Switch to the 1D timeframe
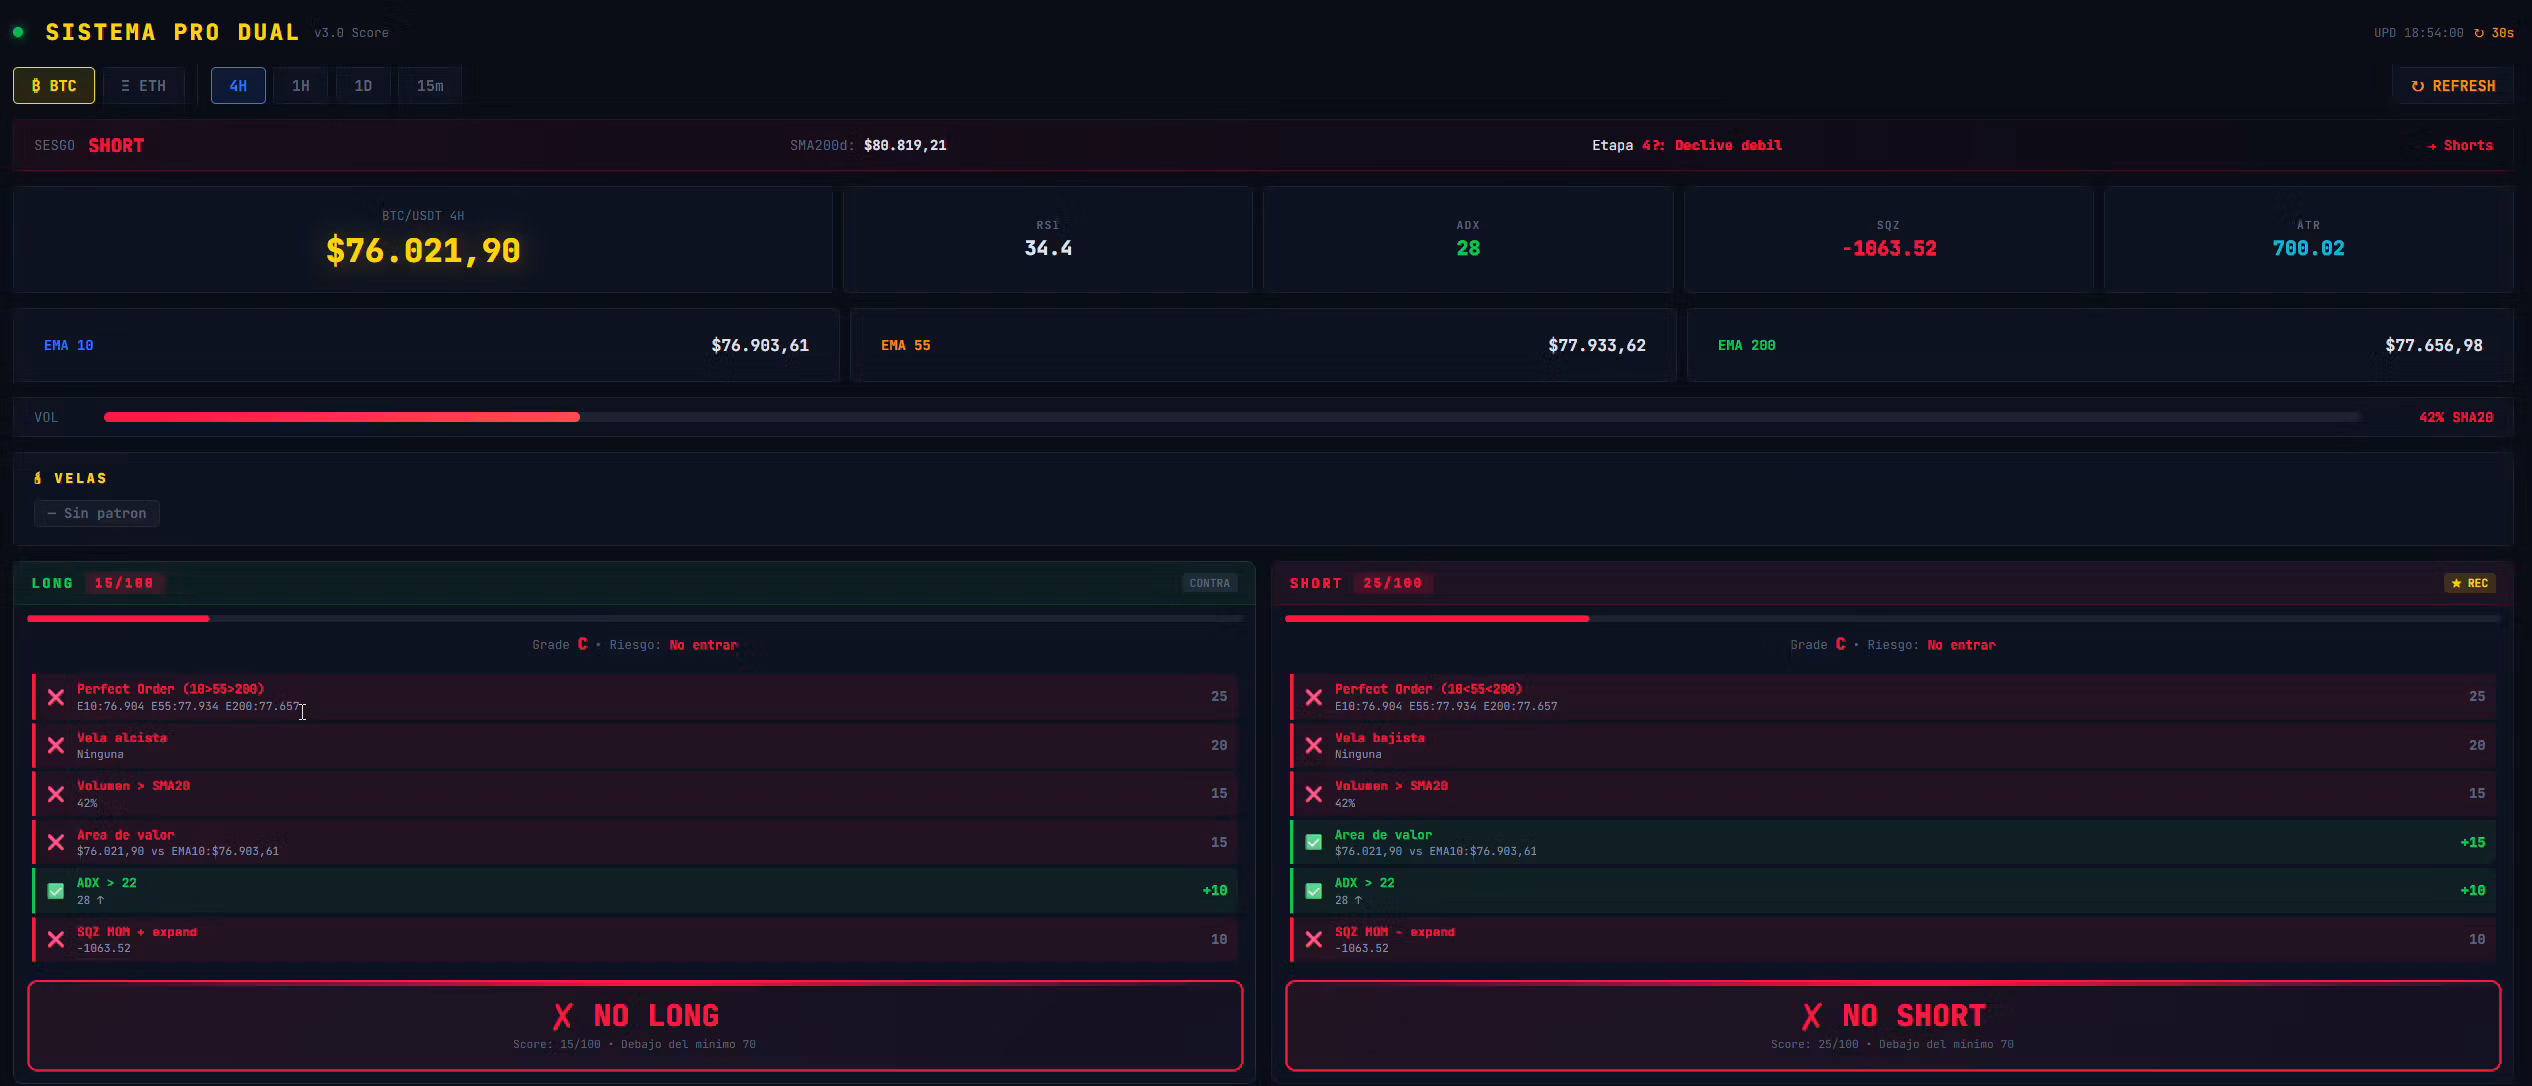 pos(363,86)
